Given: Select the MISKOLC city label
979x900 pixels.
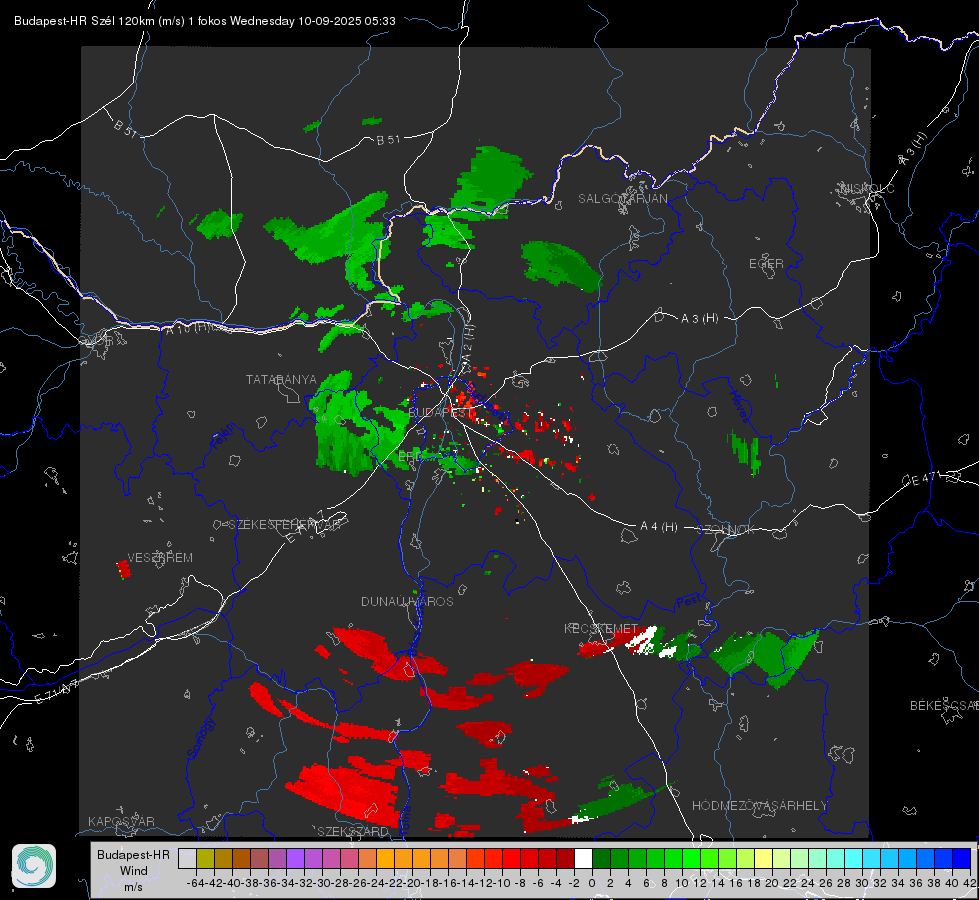Looking at the screenshot, I should coord(867,188).
